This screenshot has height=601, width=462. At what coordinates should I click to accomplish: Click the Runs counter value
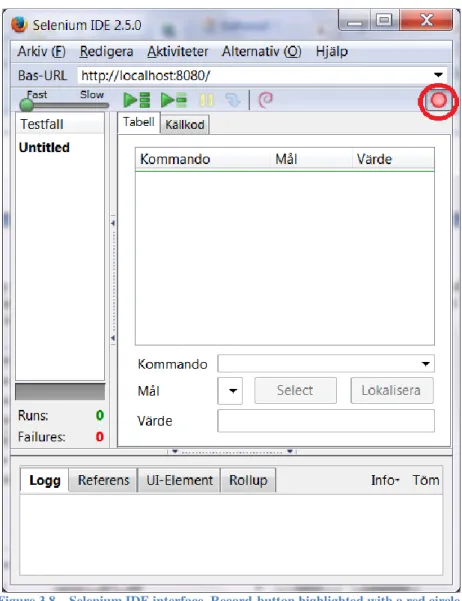100,415
